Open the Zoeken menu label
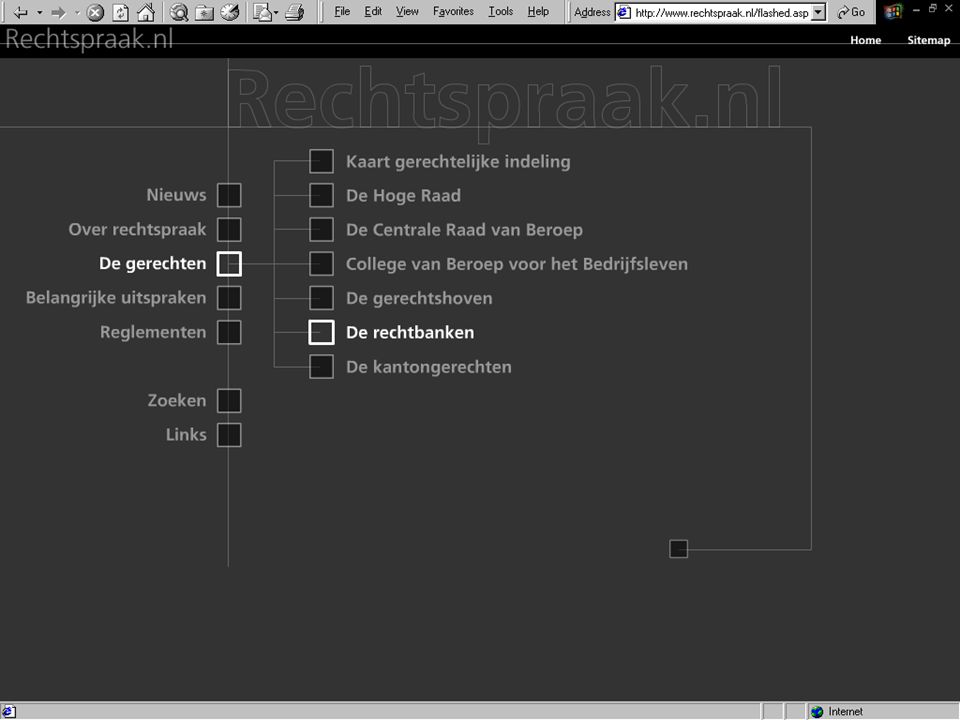Screen dimensions: 960x720 click(x=177, y=401)
